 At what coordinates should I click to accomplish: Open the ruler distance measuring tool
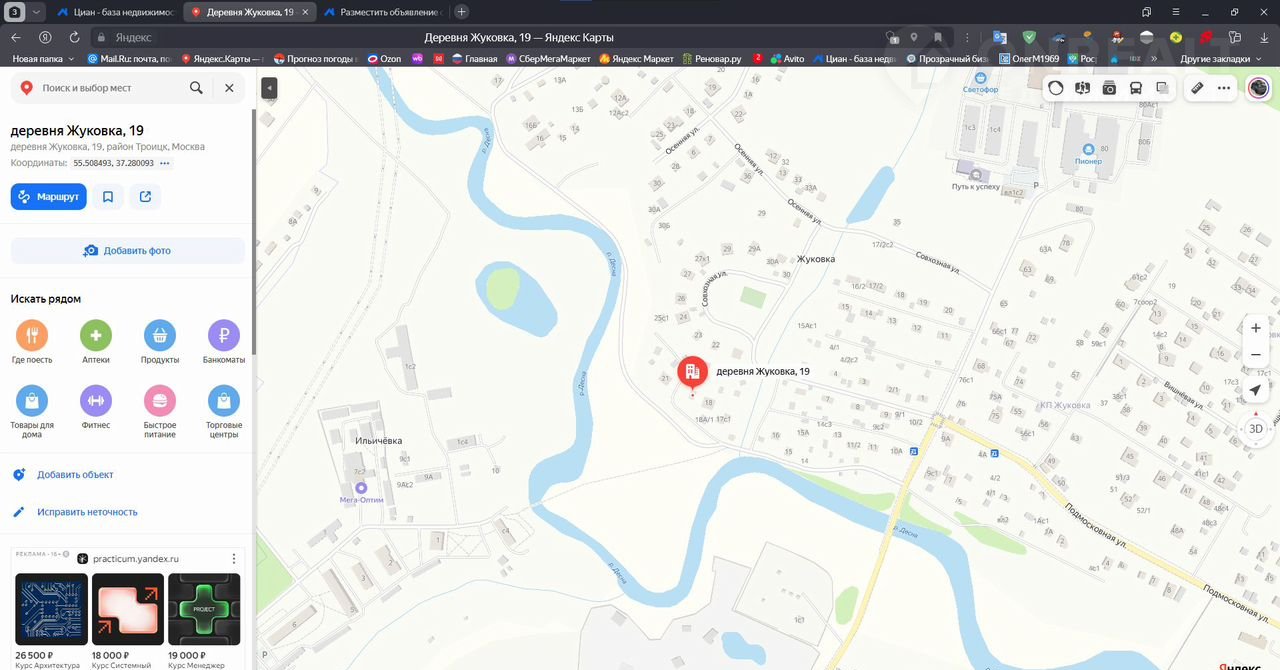[1197, 88]
